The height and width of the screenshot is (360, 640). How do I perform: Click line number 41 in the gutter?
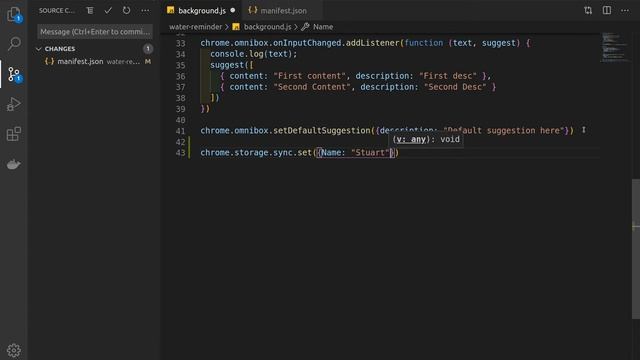(x=180, y=131)
